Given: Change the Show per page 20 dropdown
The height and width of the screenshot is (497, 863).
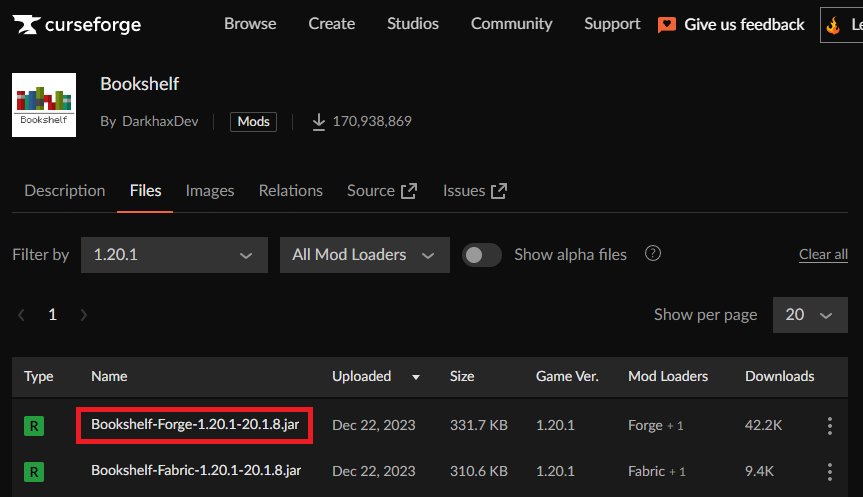Looking at the screenshot, I should [809, 315].
